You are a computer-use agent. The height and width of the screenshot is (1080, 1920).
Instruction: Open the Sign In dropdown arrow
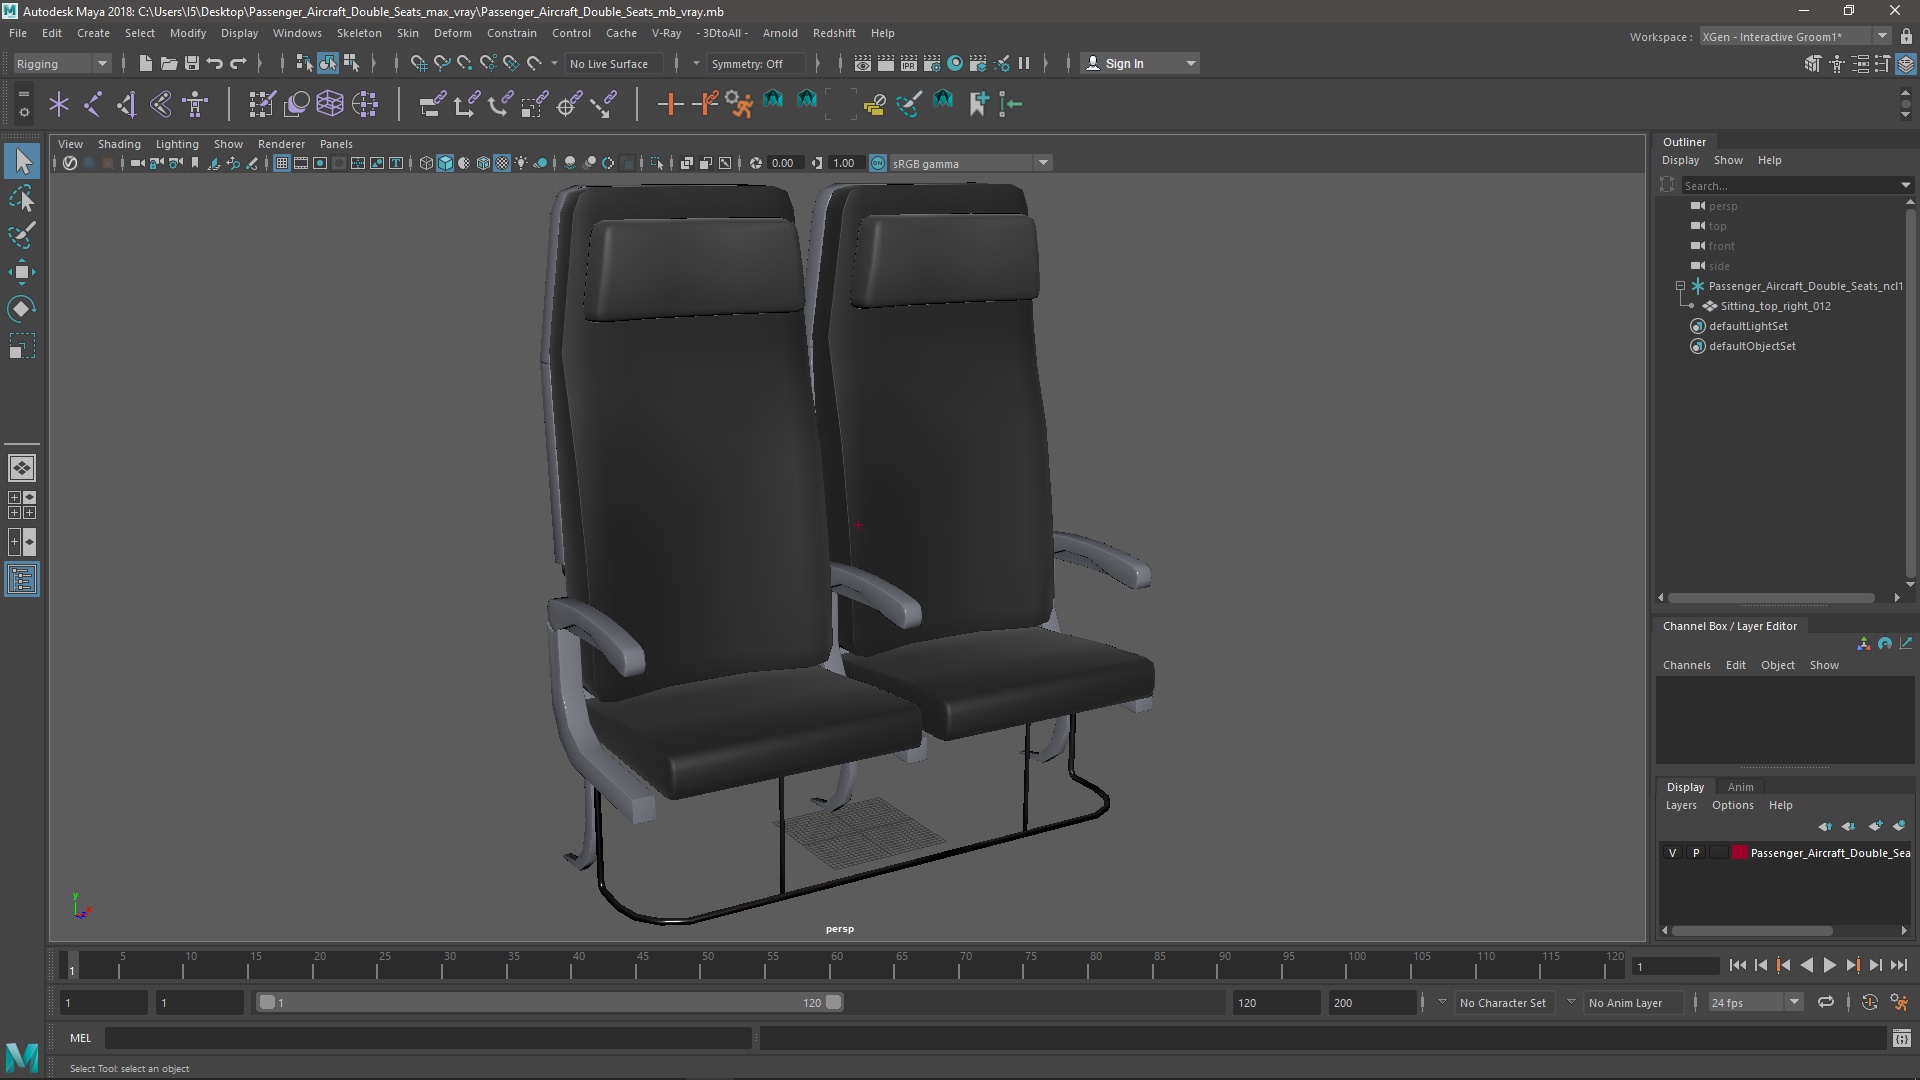(x=1190, y=63)
